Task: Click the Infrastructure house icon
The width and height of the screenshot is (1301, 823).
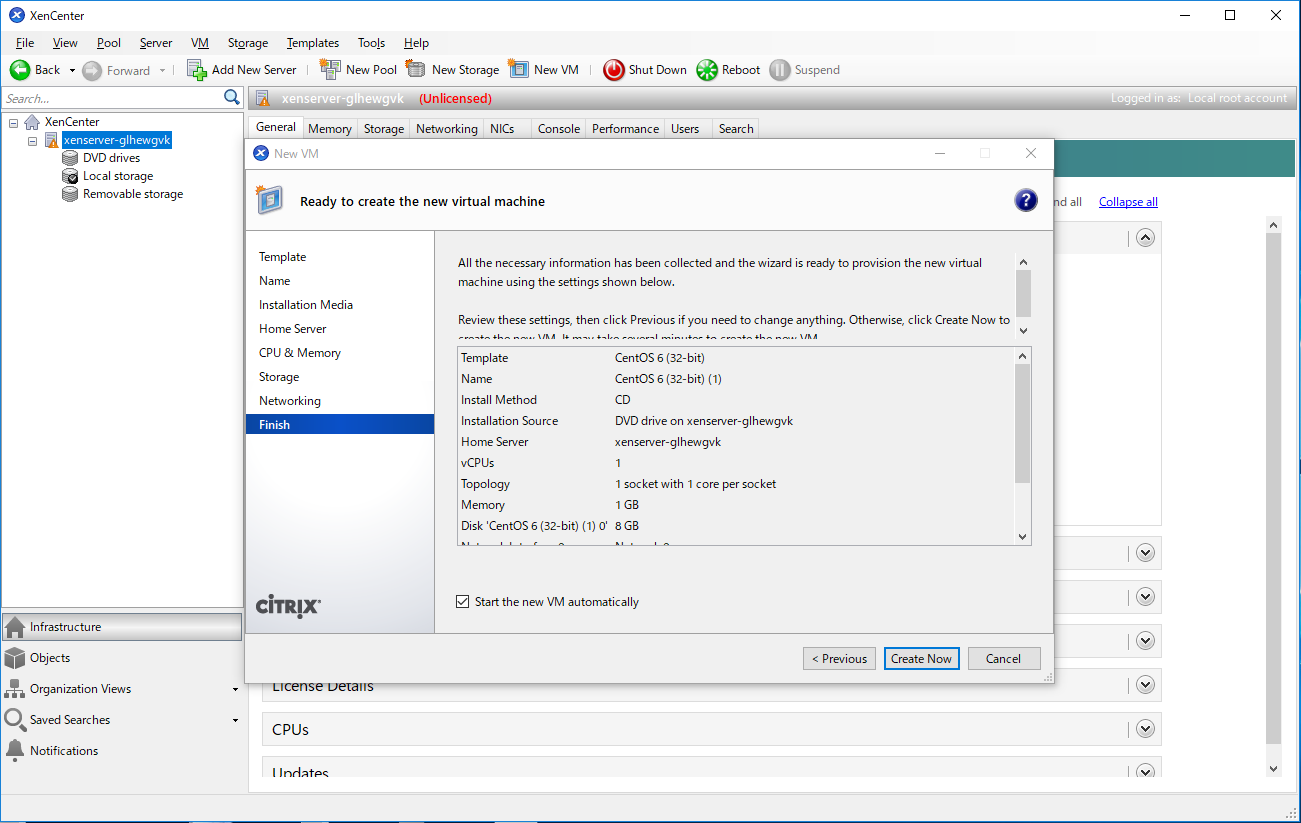Action: tap(15, 627)
